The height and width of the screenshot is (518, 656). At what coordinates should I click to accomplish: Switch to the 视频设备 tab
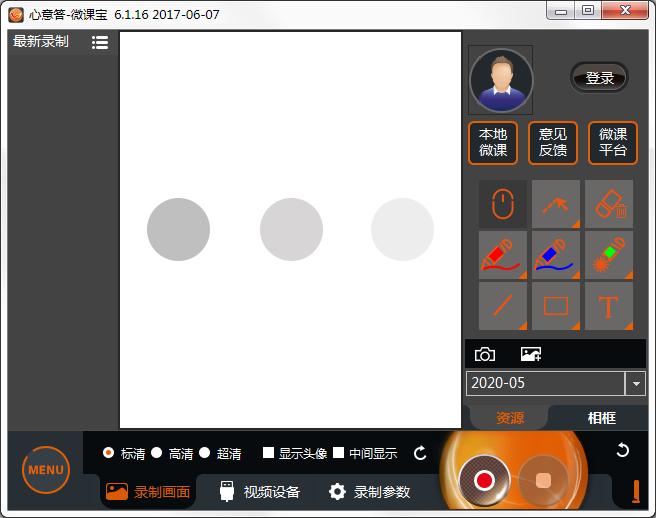click(x=259, y=491)
